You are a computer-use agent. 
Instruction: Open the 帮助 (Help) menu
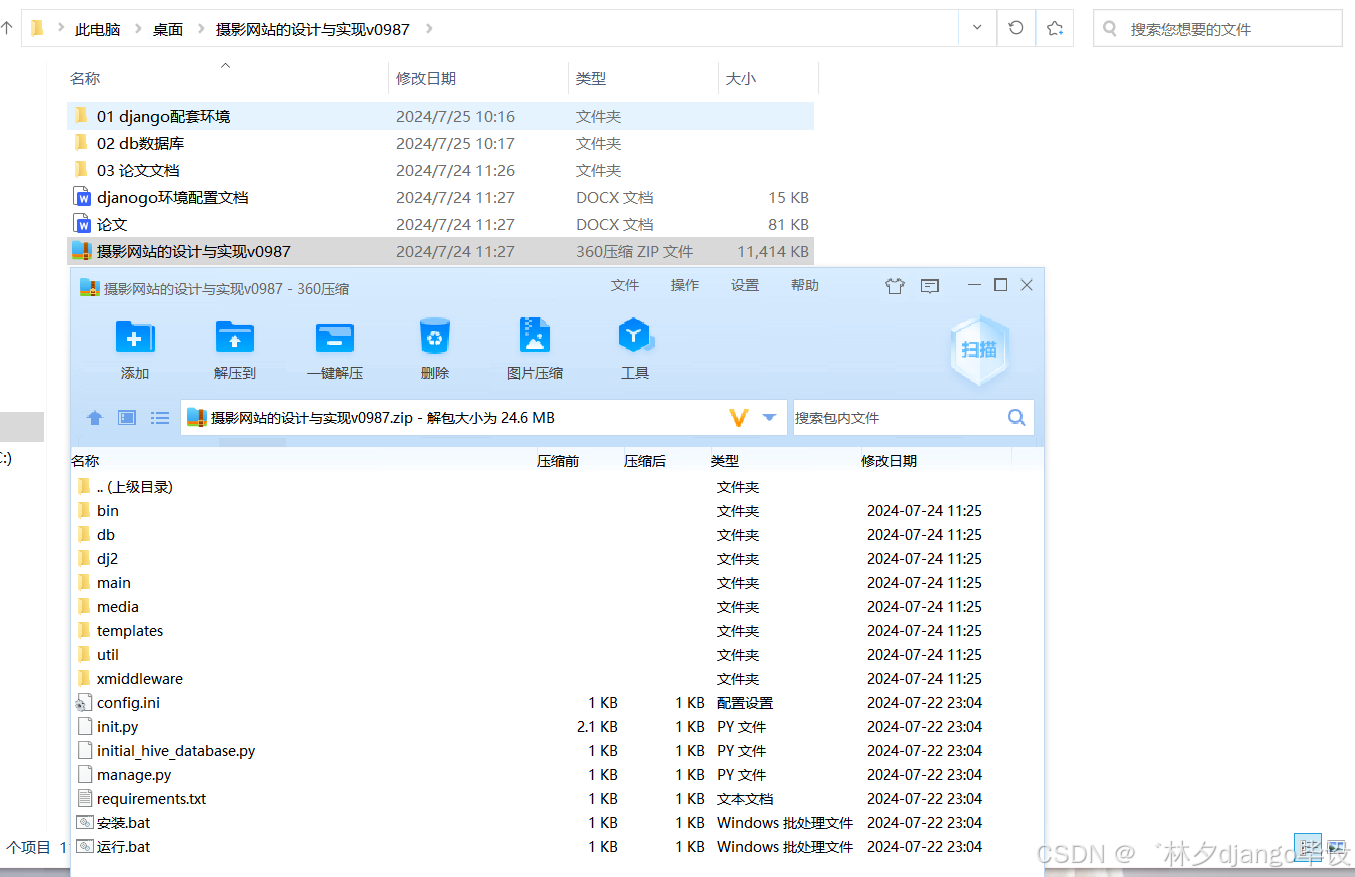(804, 285)
